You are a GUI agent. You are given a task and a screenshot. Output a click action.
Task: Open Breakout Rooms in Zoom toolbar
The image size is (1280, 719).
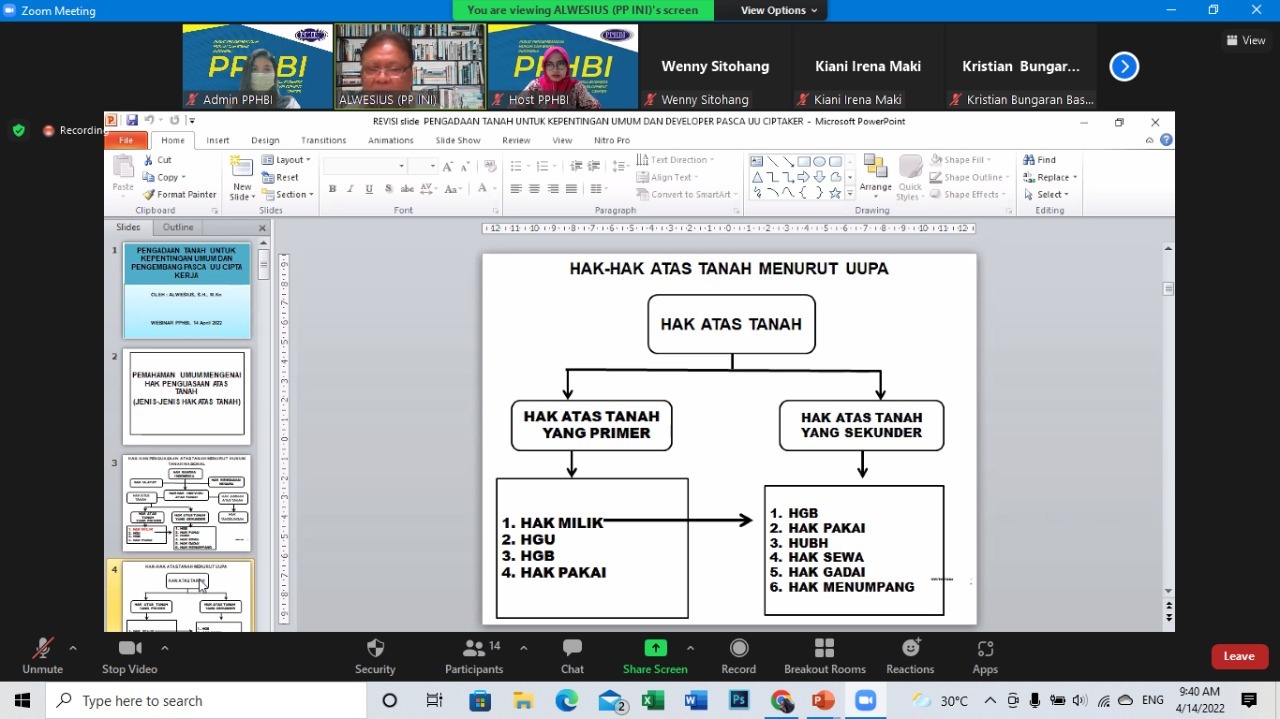pos(824,656)
